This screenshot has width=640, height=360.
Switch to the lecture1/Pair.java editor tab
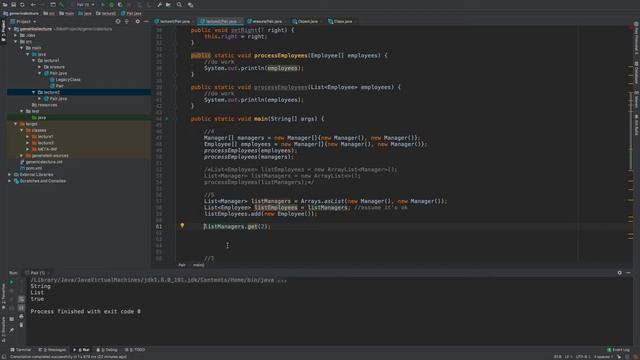(x=173, y=21)
